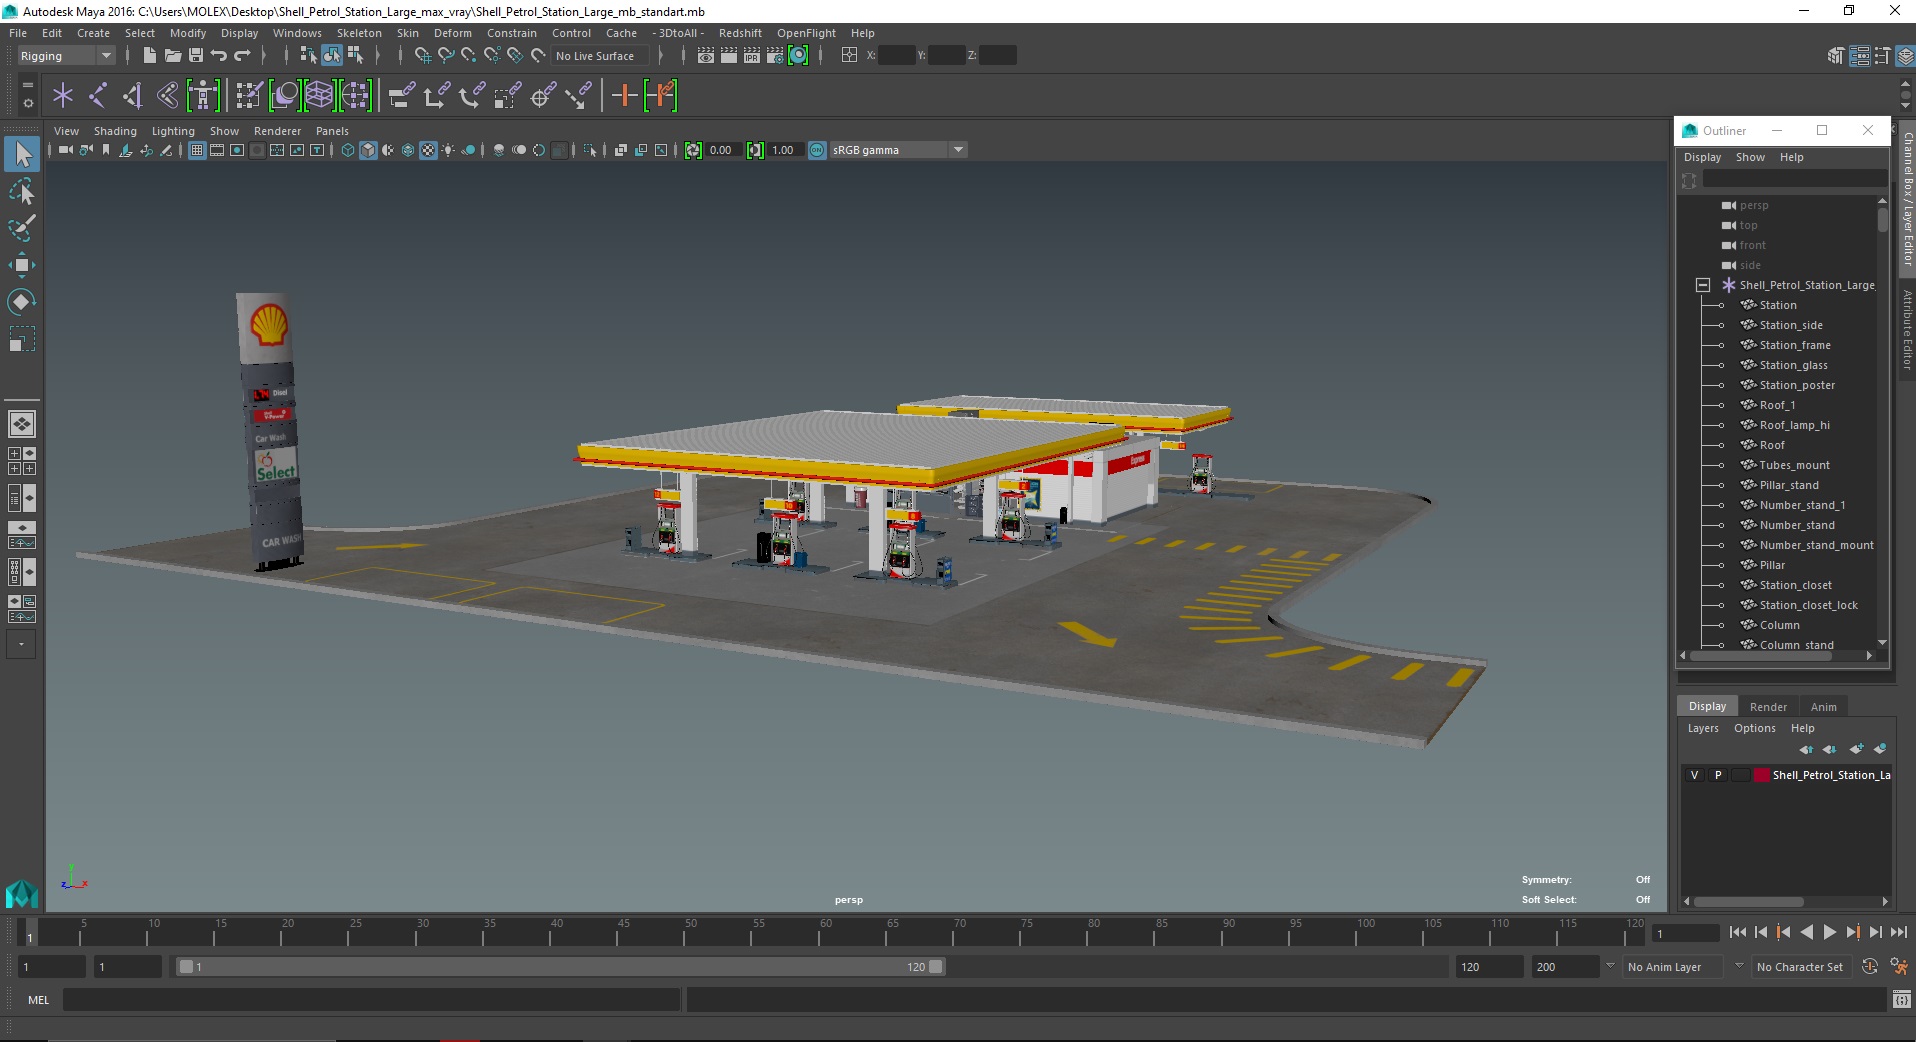This screenshot has height=1042, width=1916.
Task: Switch to the Render layer tab
Action: pos(1768,706)
